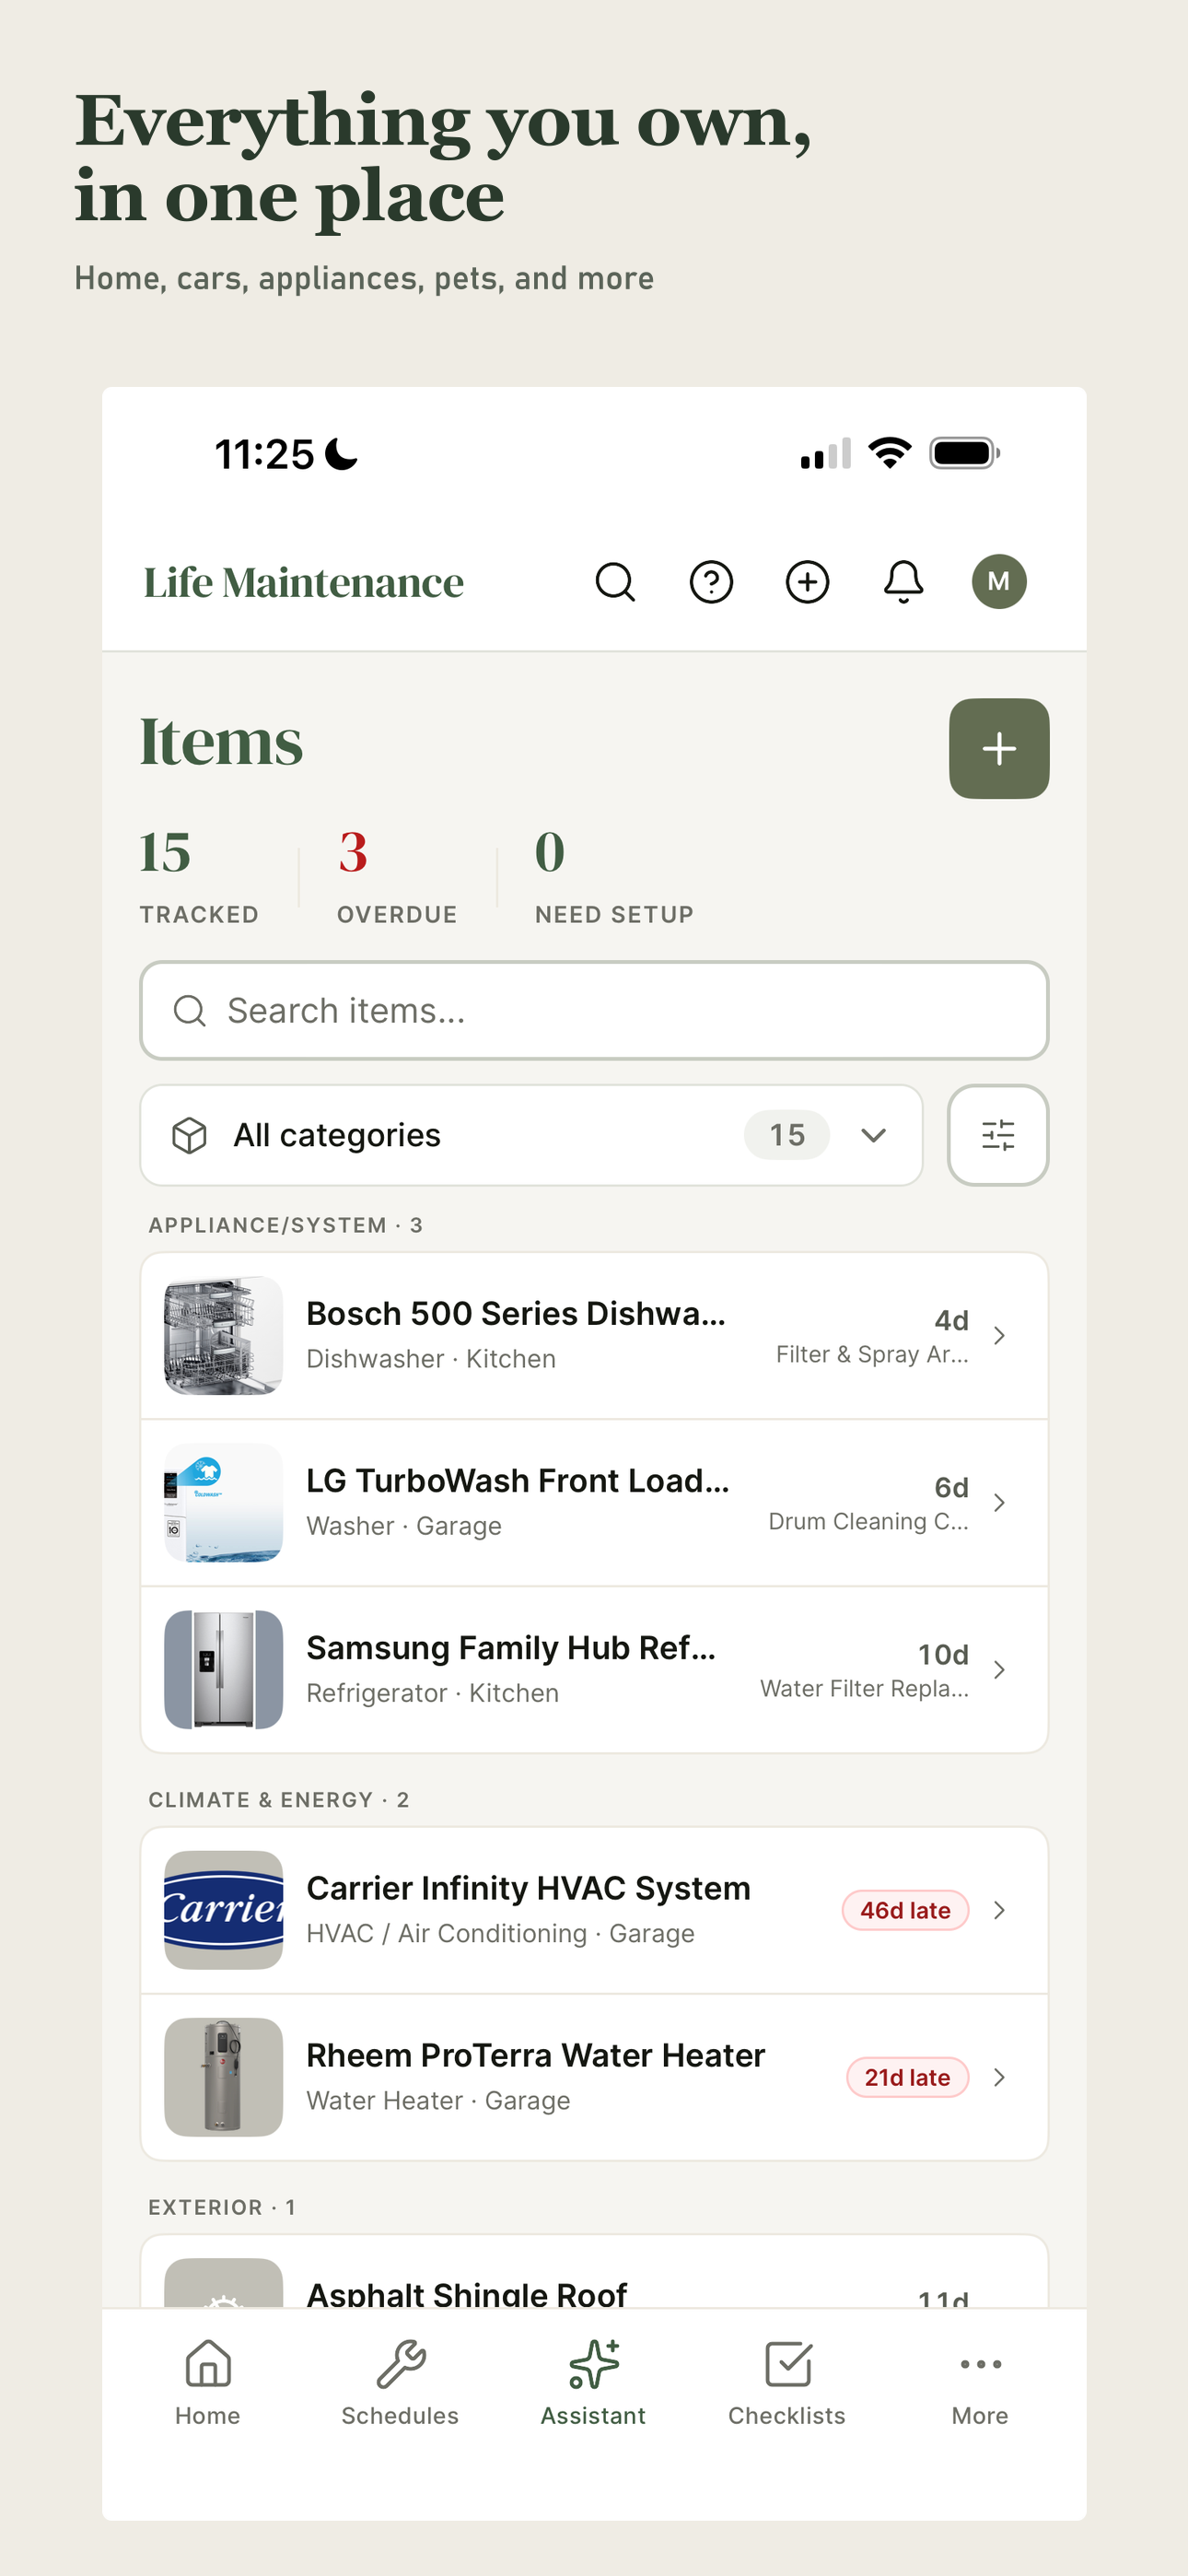Select Carrier Infinity HVAC System title
Viewport: 1188px width, 2576px height.
[528, 1888]
